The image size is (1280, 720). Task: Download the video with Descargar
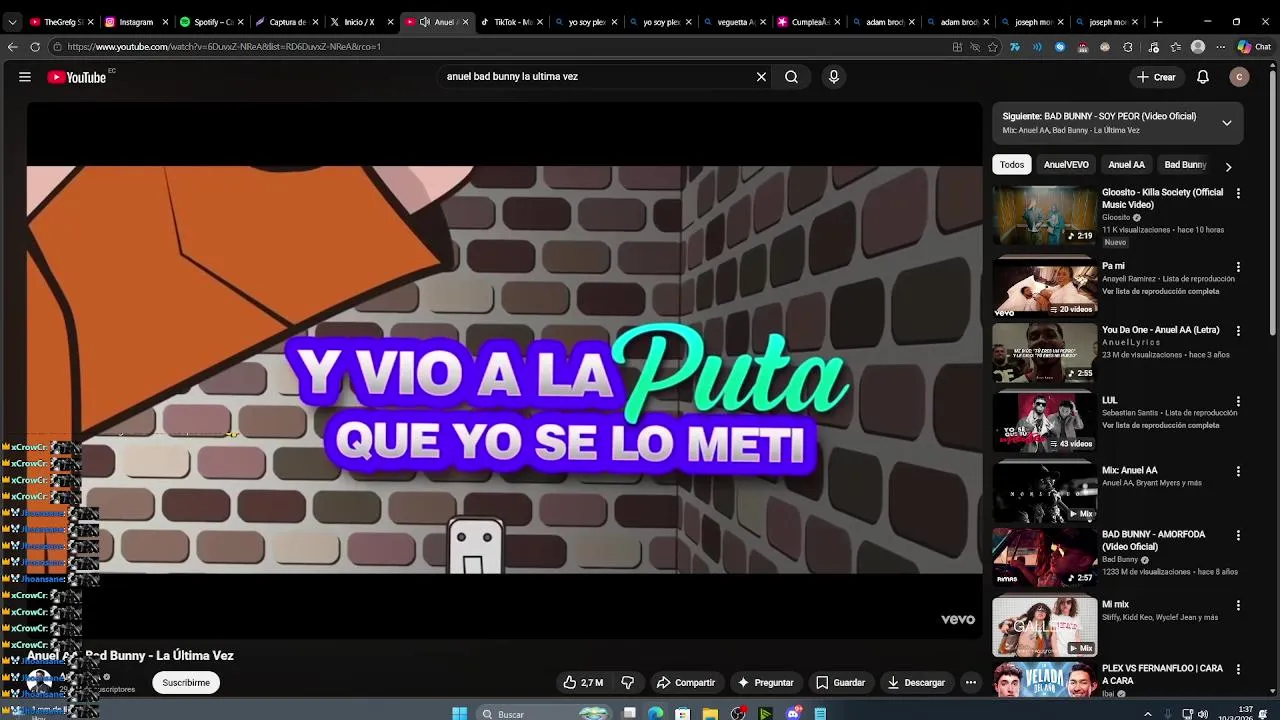(x=916, y=683)
